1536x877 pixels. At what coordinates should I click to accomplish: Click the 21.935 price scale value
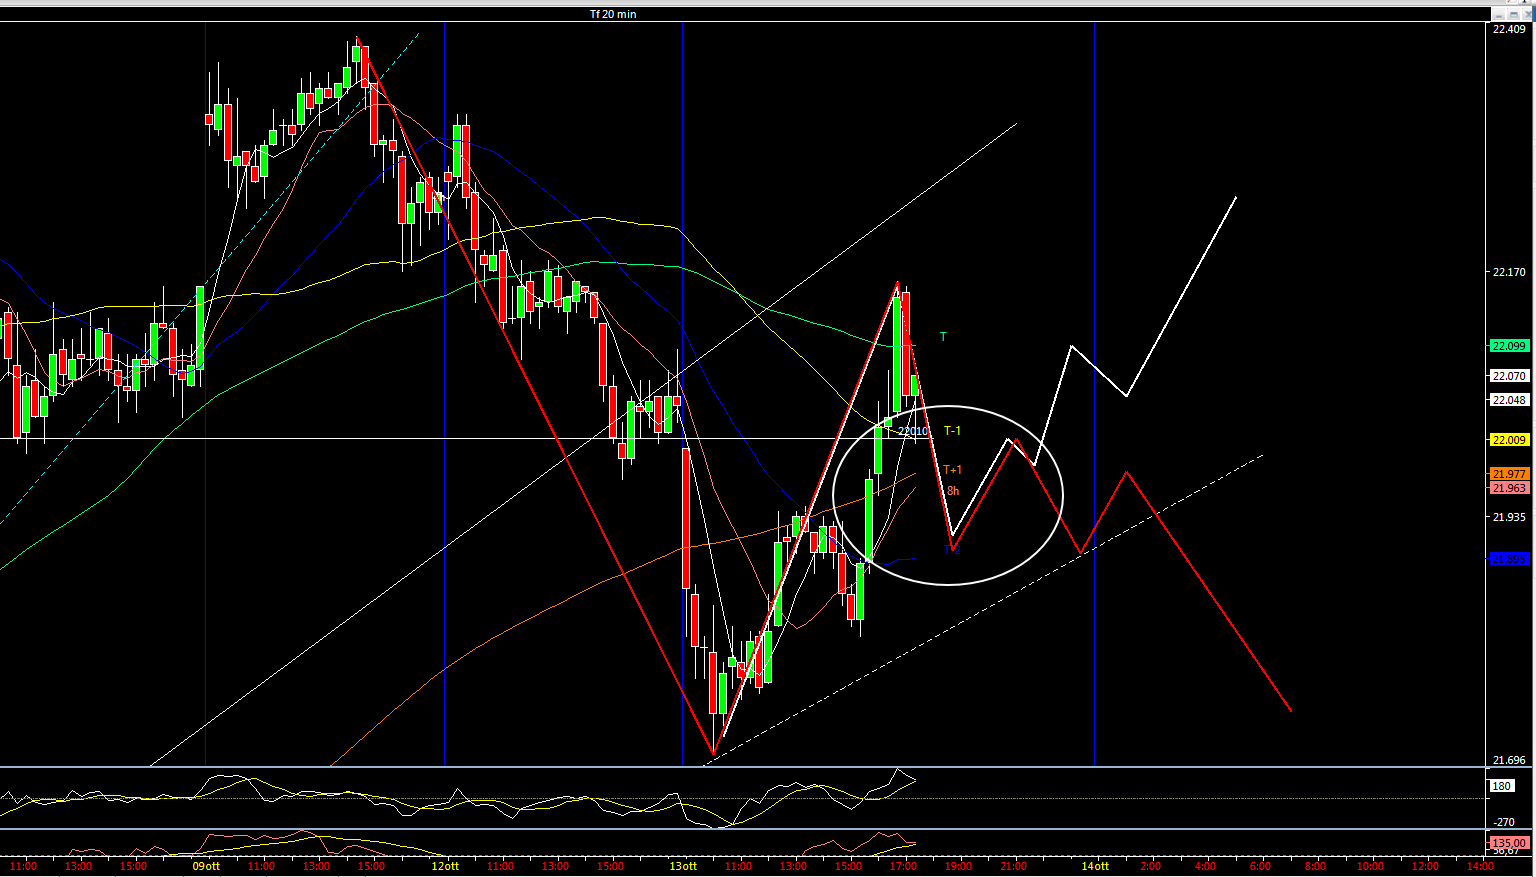point(1509,517)
